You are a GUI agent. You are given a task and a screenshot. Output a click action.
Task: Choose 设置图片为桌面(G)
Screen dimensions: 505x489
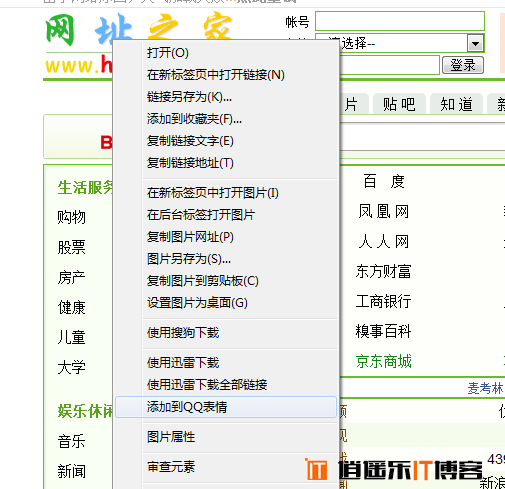click(x=226, y=303)
